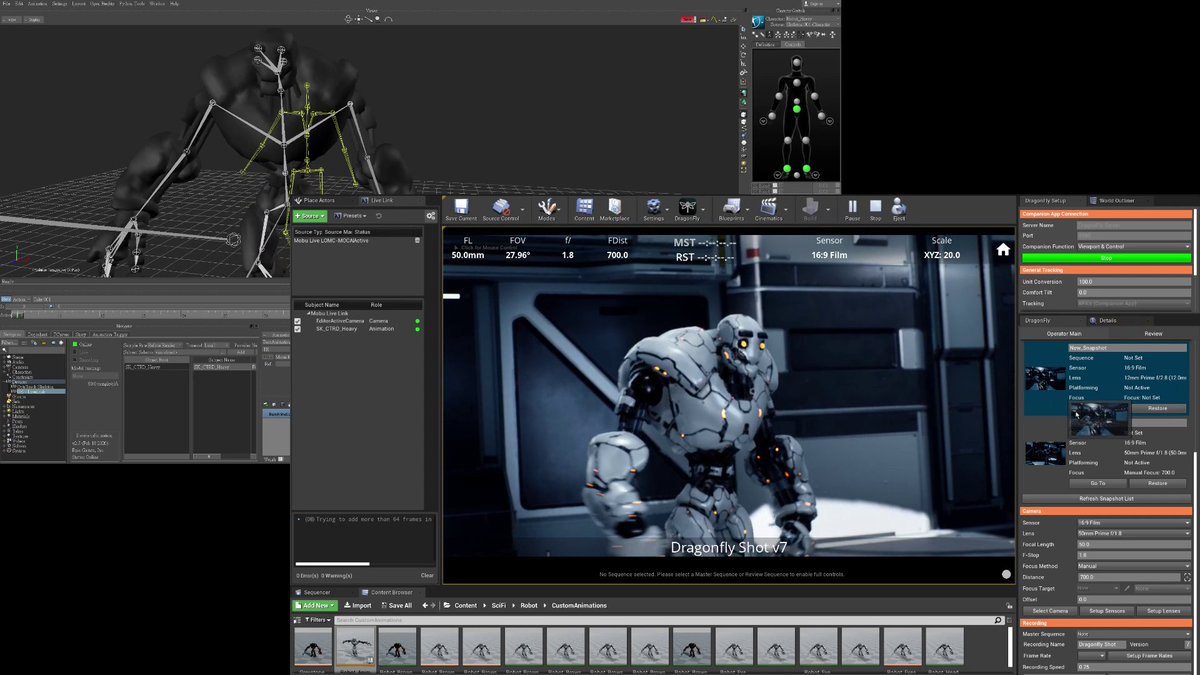Click the Refresh Snapshot List button

click(1106, 498)
